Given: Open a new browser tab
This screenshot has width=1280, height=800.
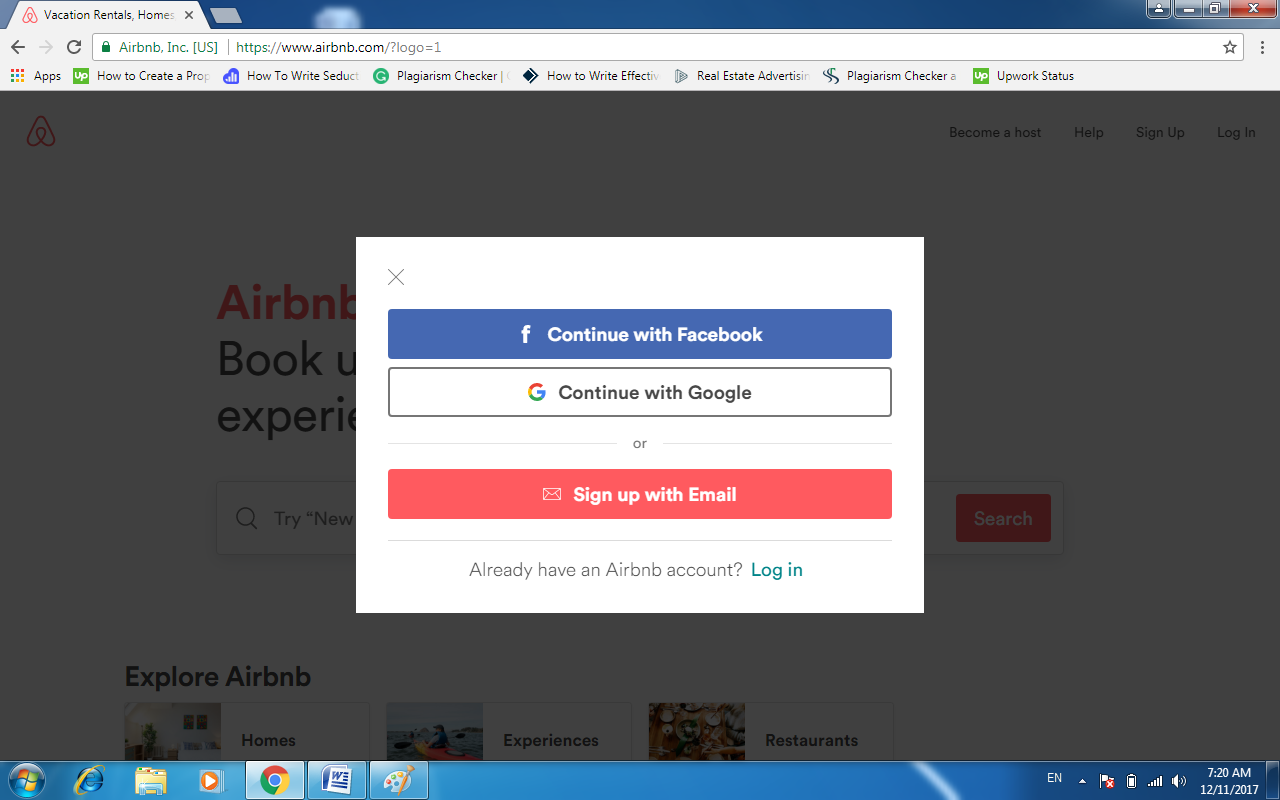Looking at the screenshot, I should [x=226, y=15].
